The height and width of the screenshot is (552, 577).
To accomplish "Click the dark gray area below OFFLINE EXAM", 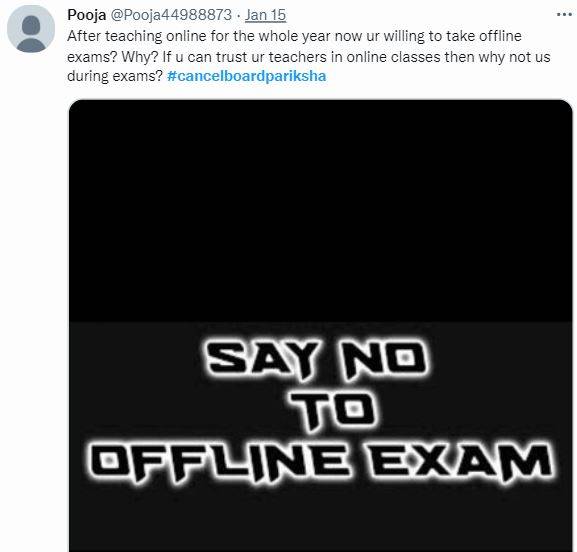I will pos(321,519).
